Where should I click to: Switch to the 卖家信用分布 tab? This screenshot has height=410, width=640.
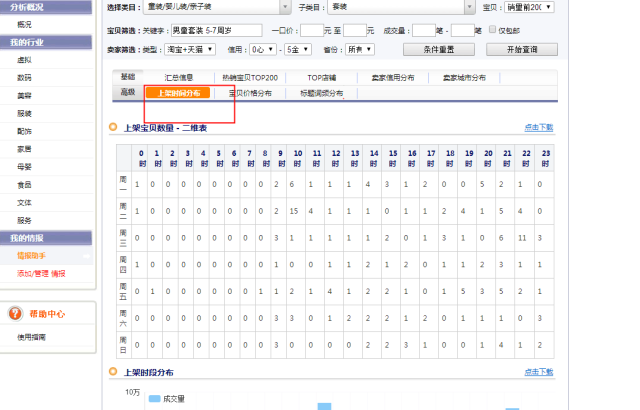coord(393,78)
